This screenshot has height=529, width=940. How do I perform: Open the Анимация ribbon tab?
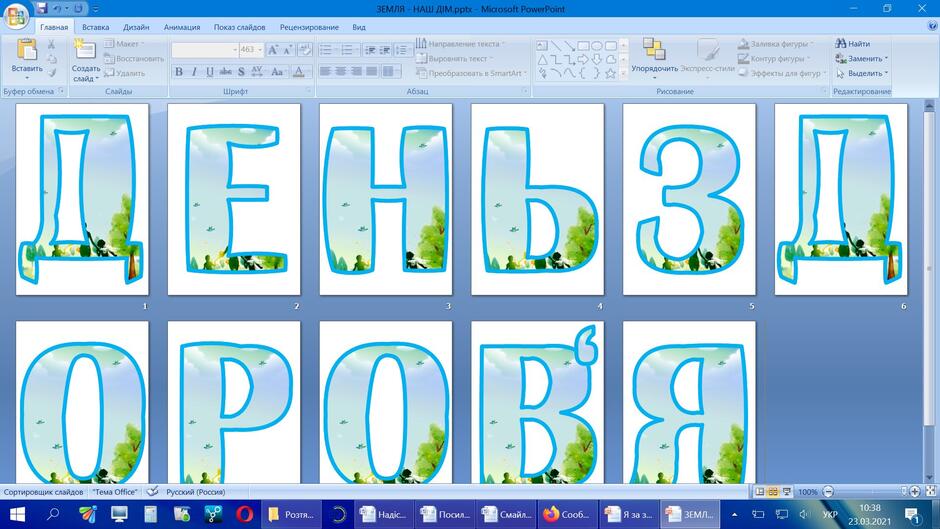pyautogui.click(x=182, y=27)
